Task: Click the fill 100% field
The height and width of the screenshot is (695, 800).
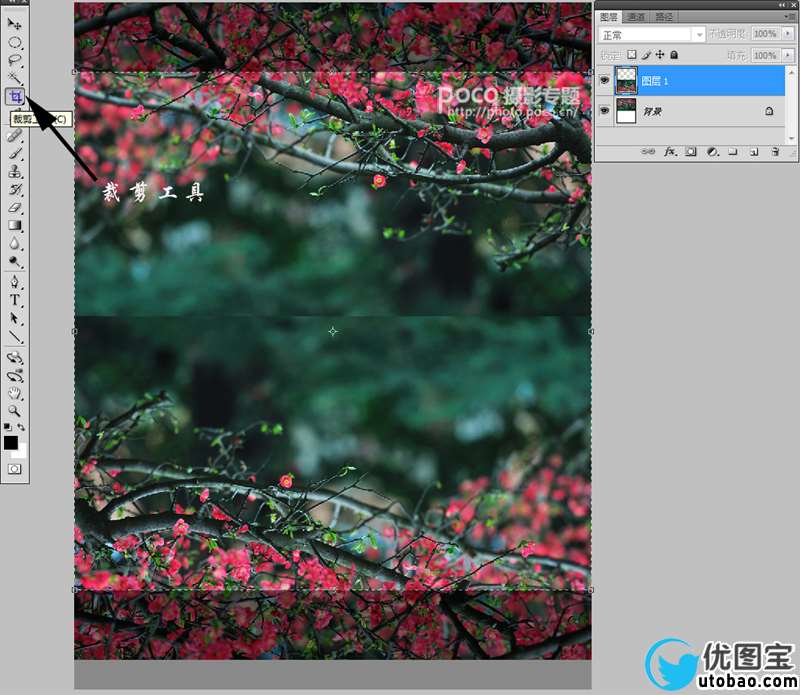Action: click(765, 55)
